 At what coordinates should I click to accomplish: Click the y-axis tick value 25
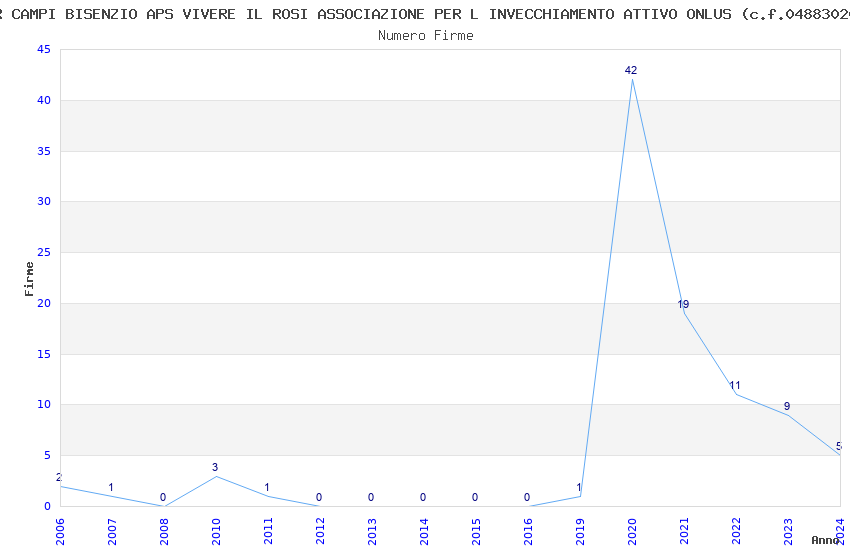pos(44,252)
